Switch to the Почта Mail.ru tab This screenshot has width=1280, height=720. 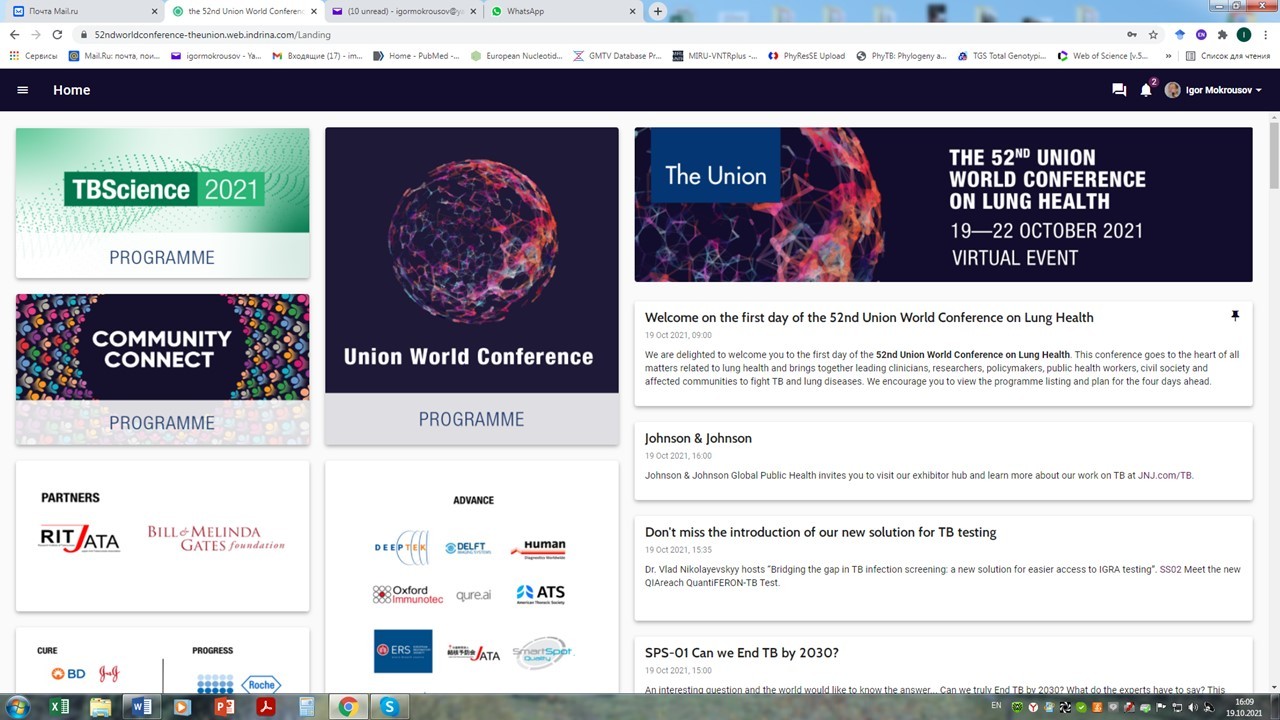83,11
